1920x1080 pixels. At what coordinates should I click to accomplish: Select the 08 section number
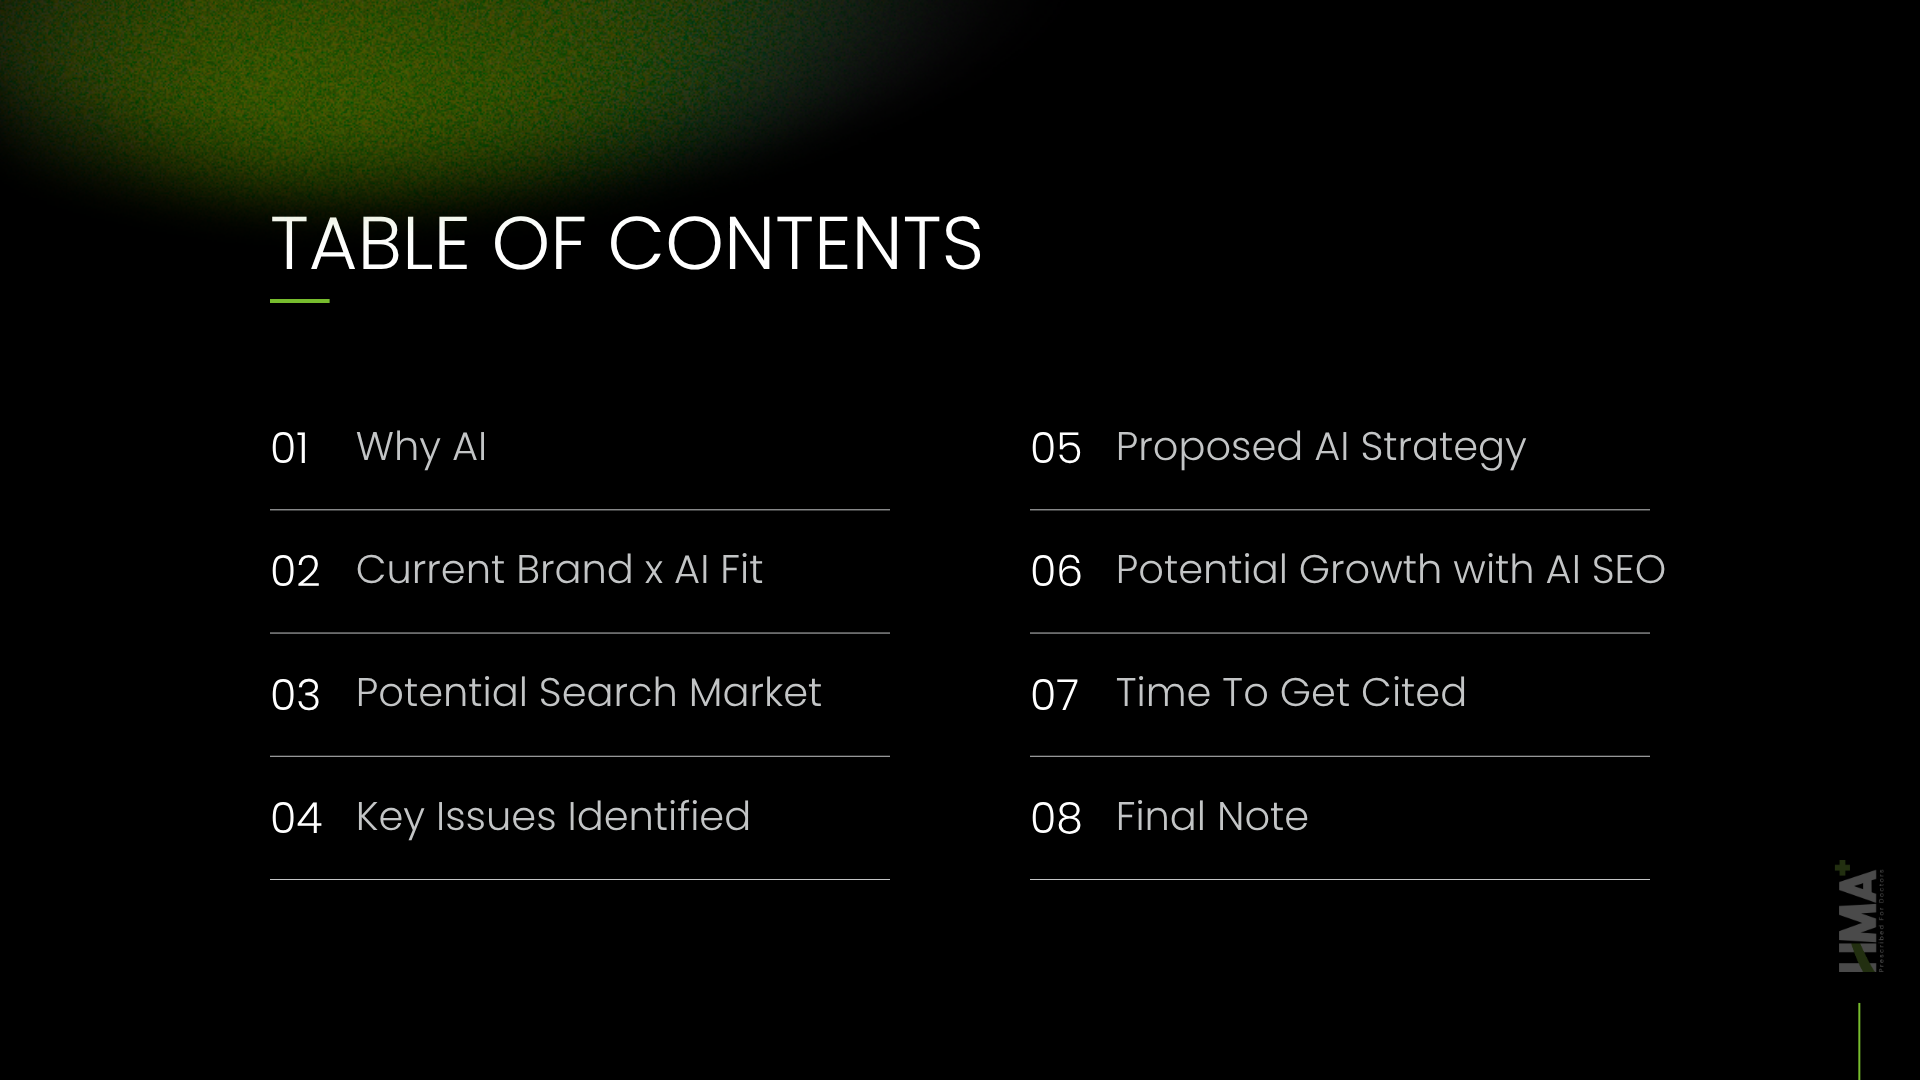point(1056,819)
